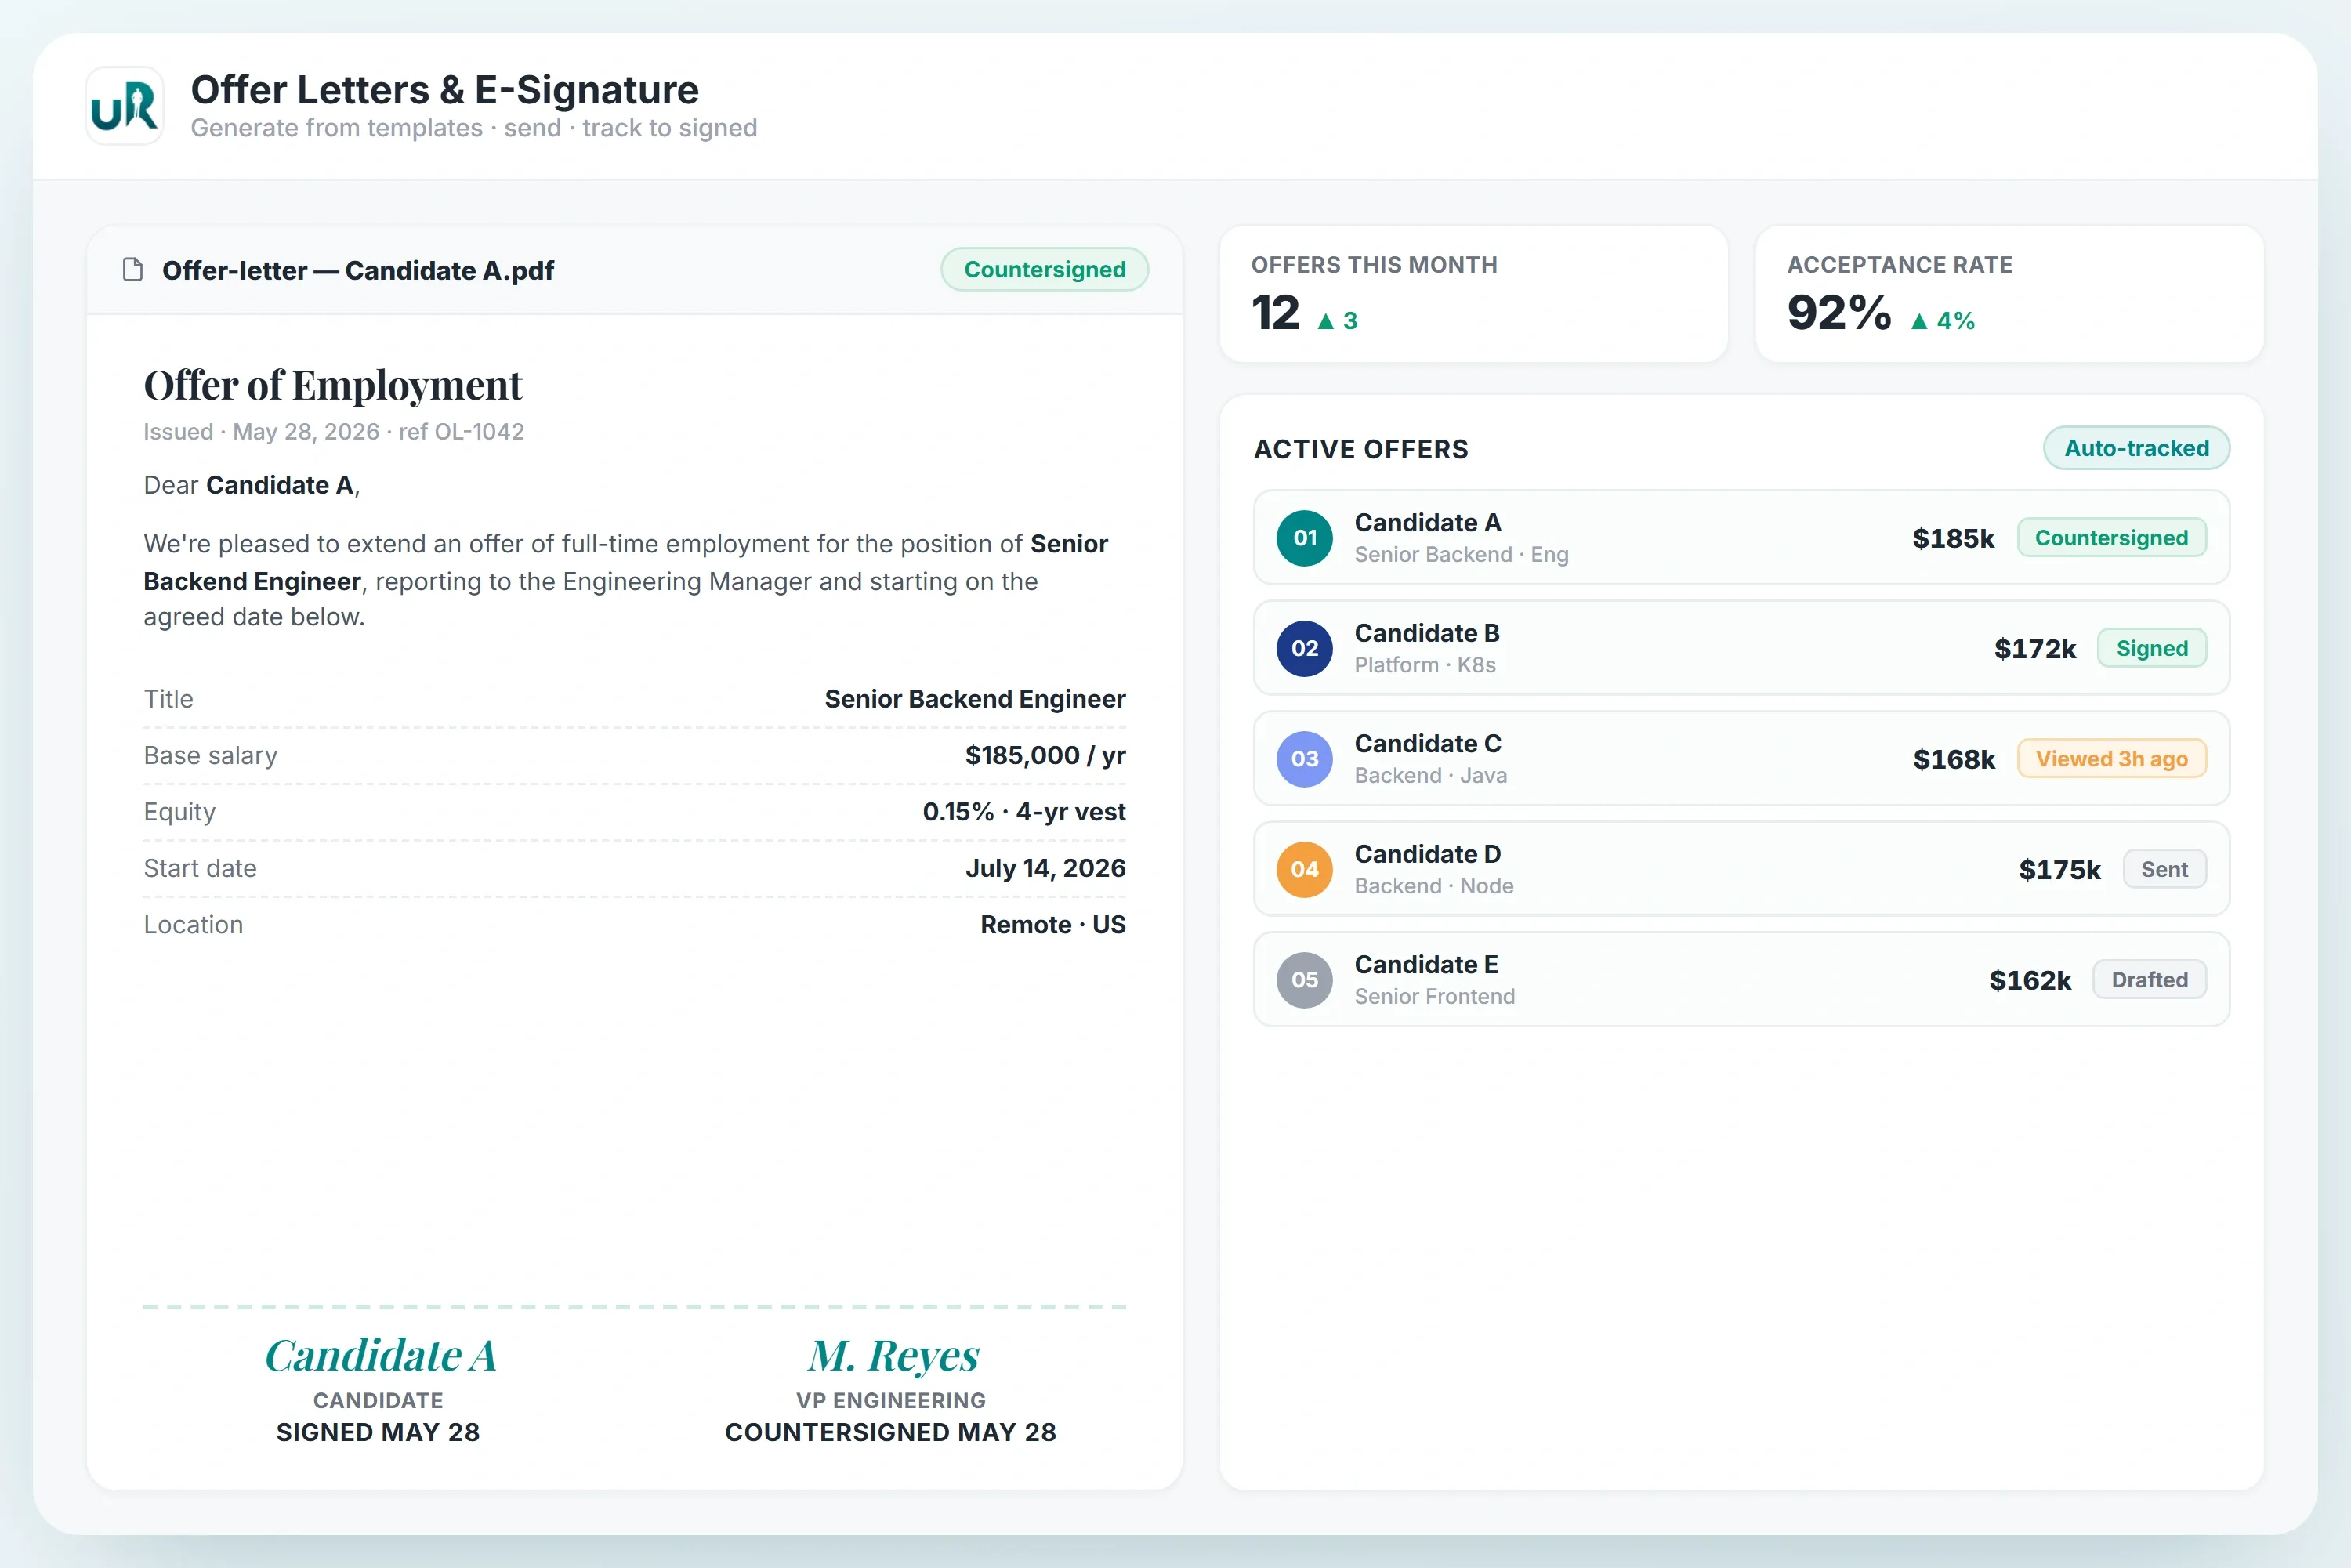Viewport: 2351px width, 1568px height.
Task: Select Candidate B in Active Offers
Action: [1741, 648]
